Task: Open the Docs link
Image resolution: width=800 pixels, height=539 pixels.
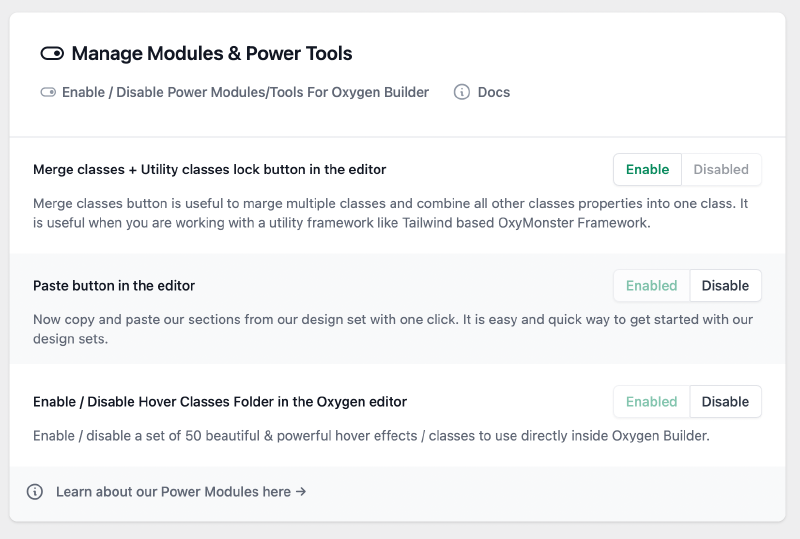Action: 494,92
